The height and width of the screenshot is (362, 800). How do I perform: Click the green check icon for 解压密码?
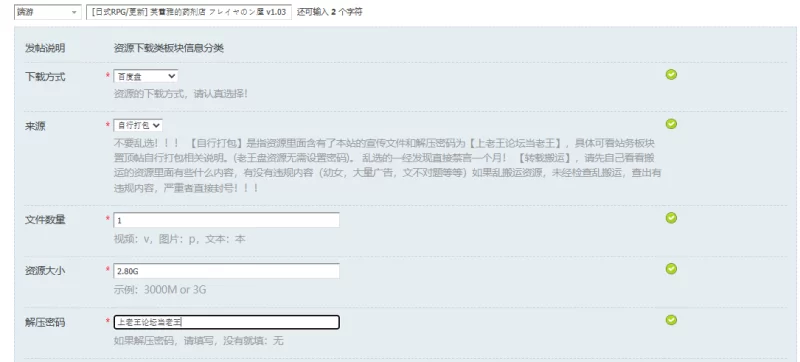(671, 320)
